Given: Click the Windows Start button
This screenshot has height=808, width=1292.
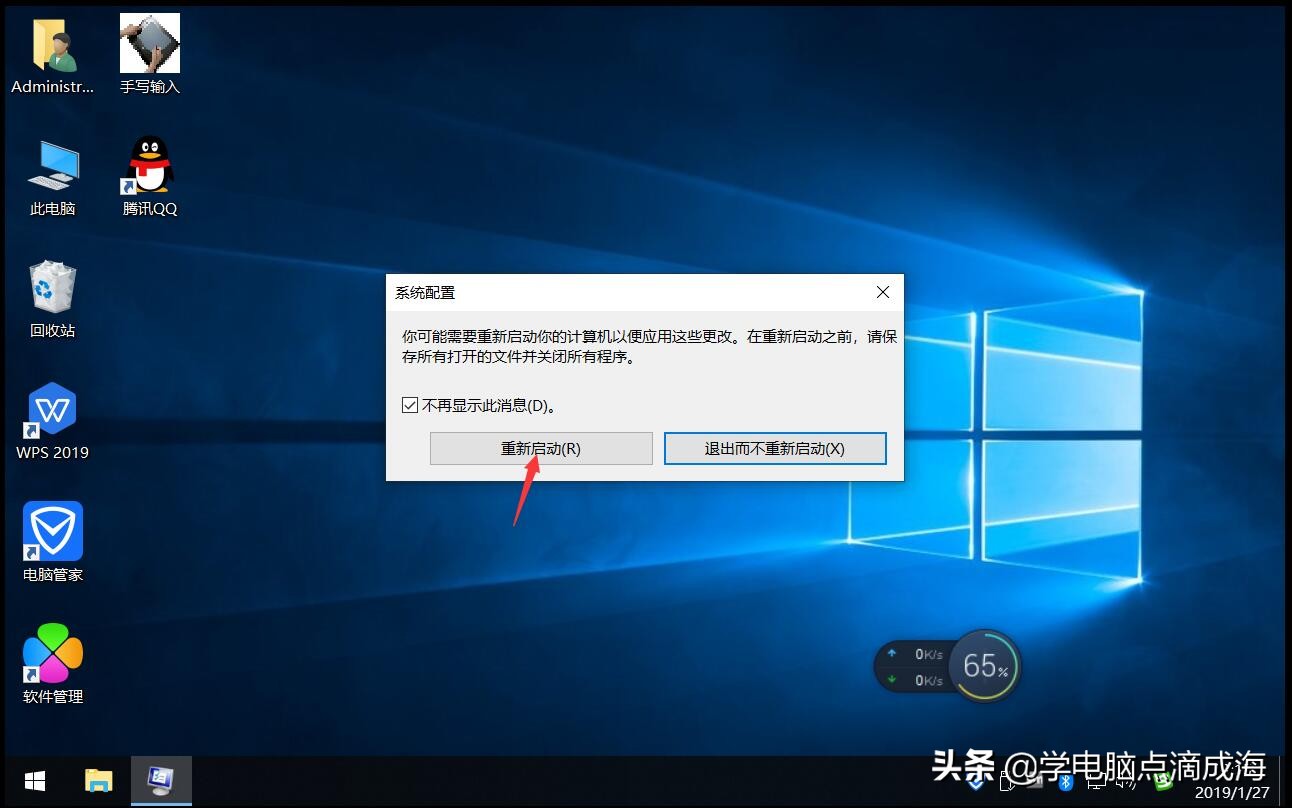Looking at the screenshot, I should click(34, 780).
